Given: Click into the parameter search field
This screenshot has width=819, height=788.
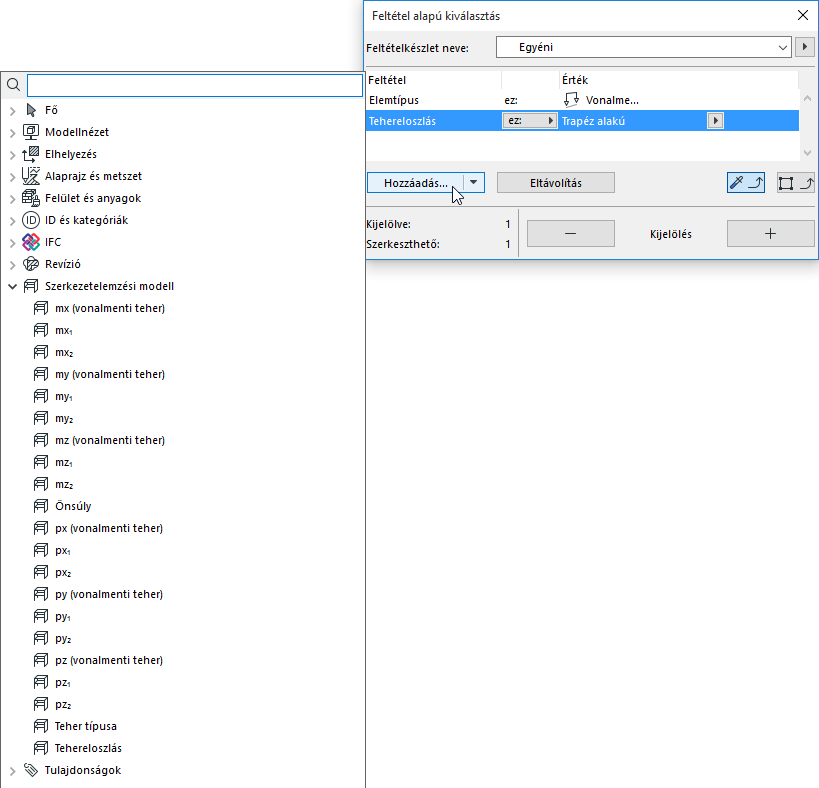Looking at the screenshot, I should 195,85.
